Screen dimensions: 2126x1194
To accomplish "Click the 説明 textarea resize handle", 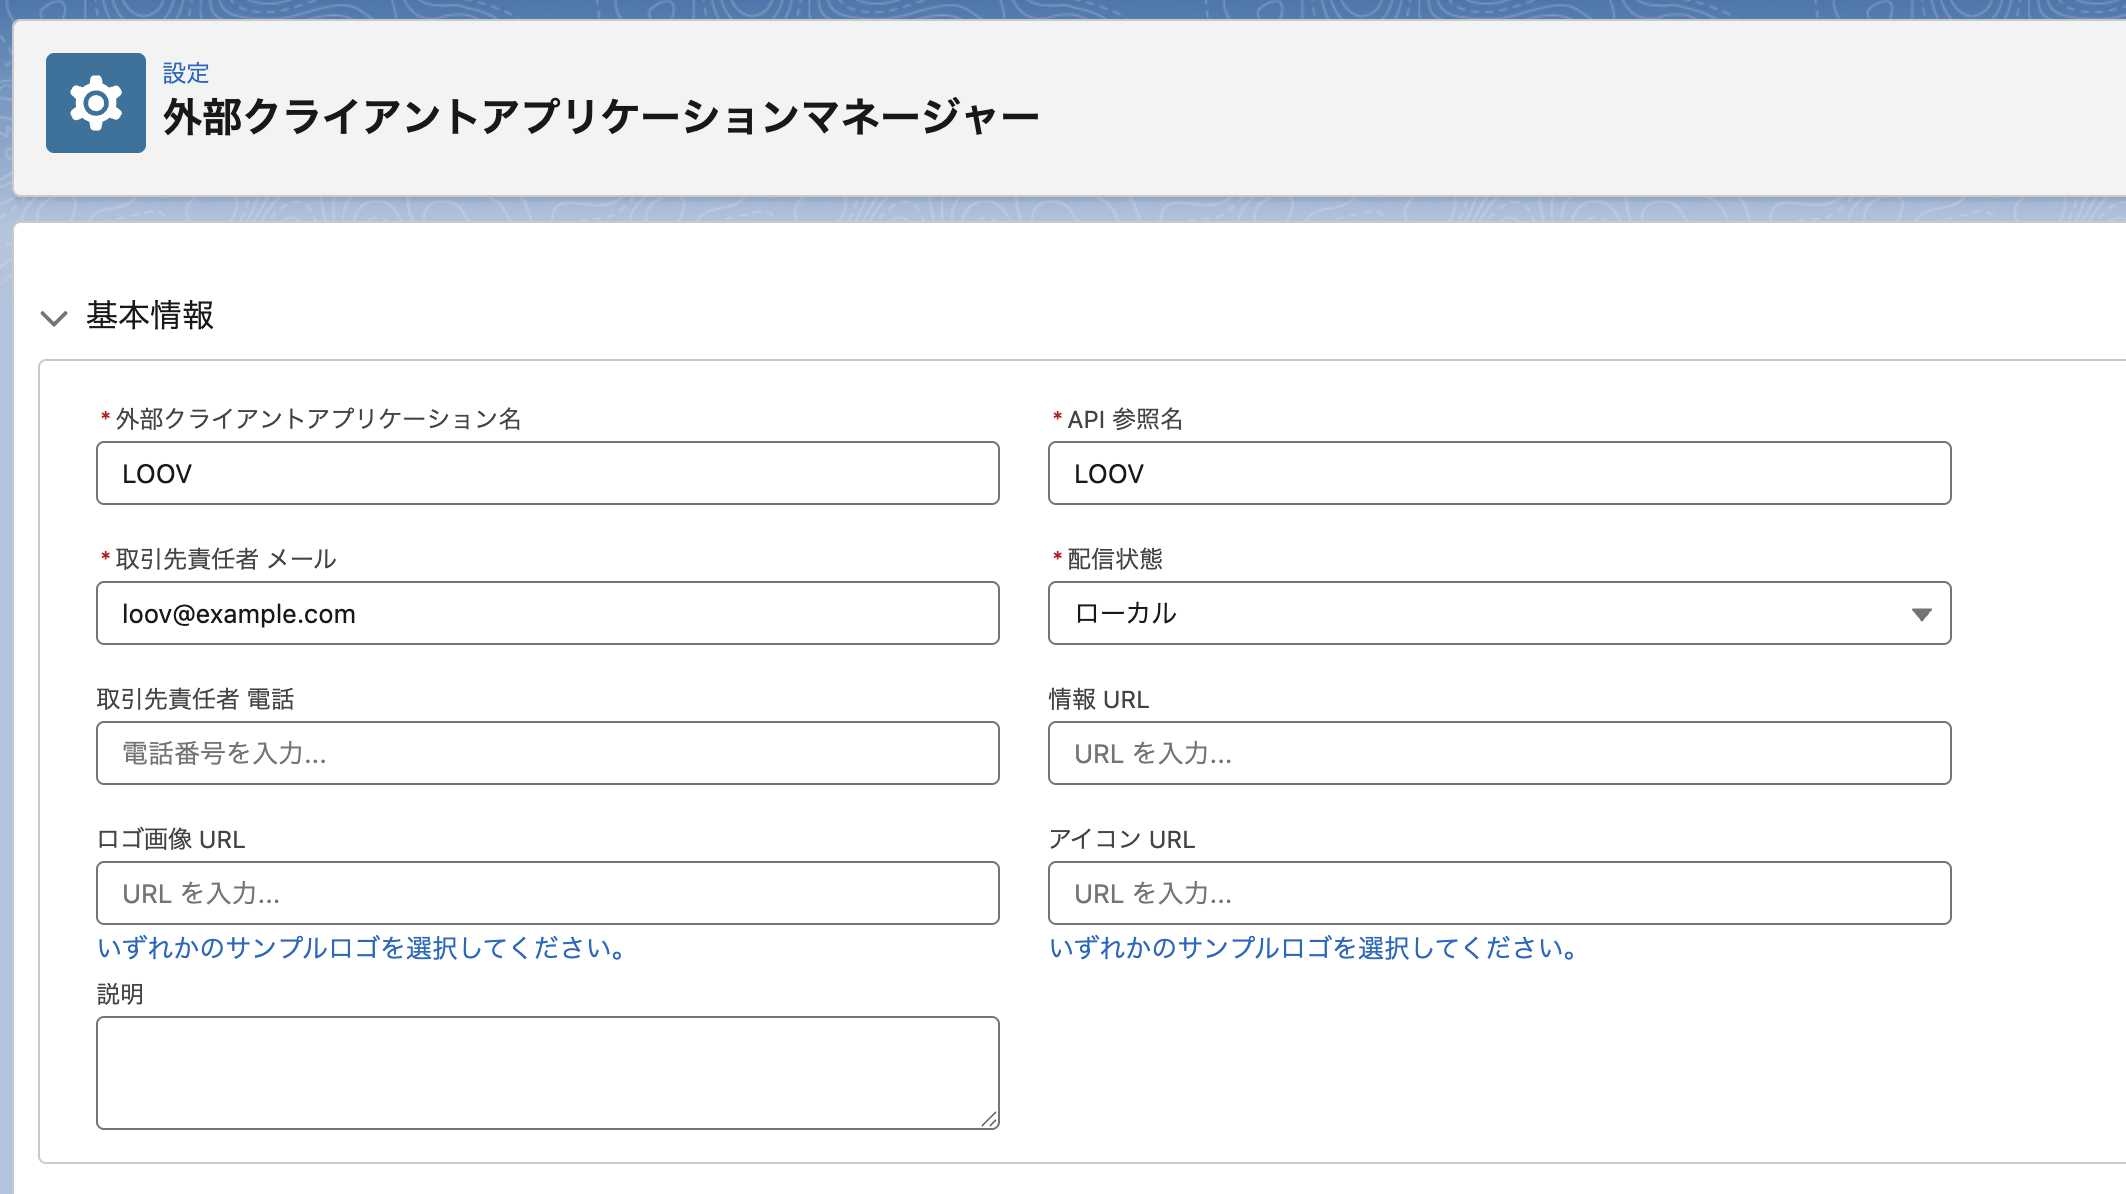I will click(x=989, y=1119).
